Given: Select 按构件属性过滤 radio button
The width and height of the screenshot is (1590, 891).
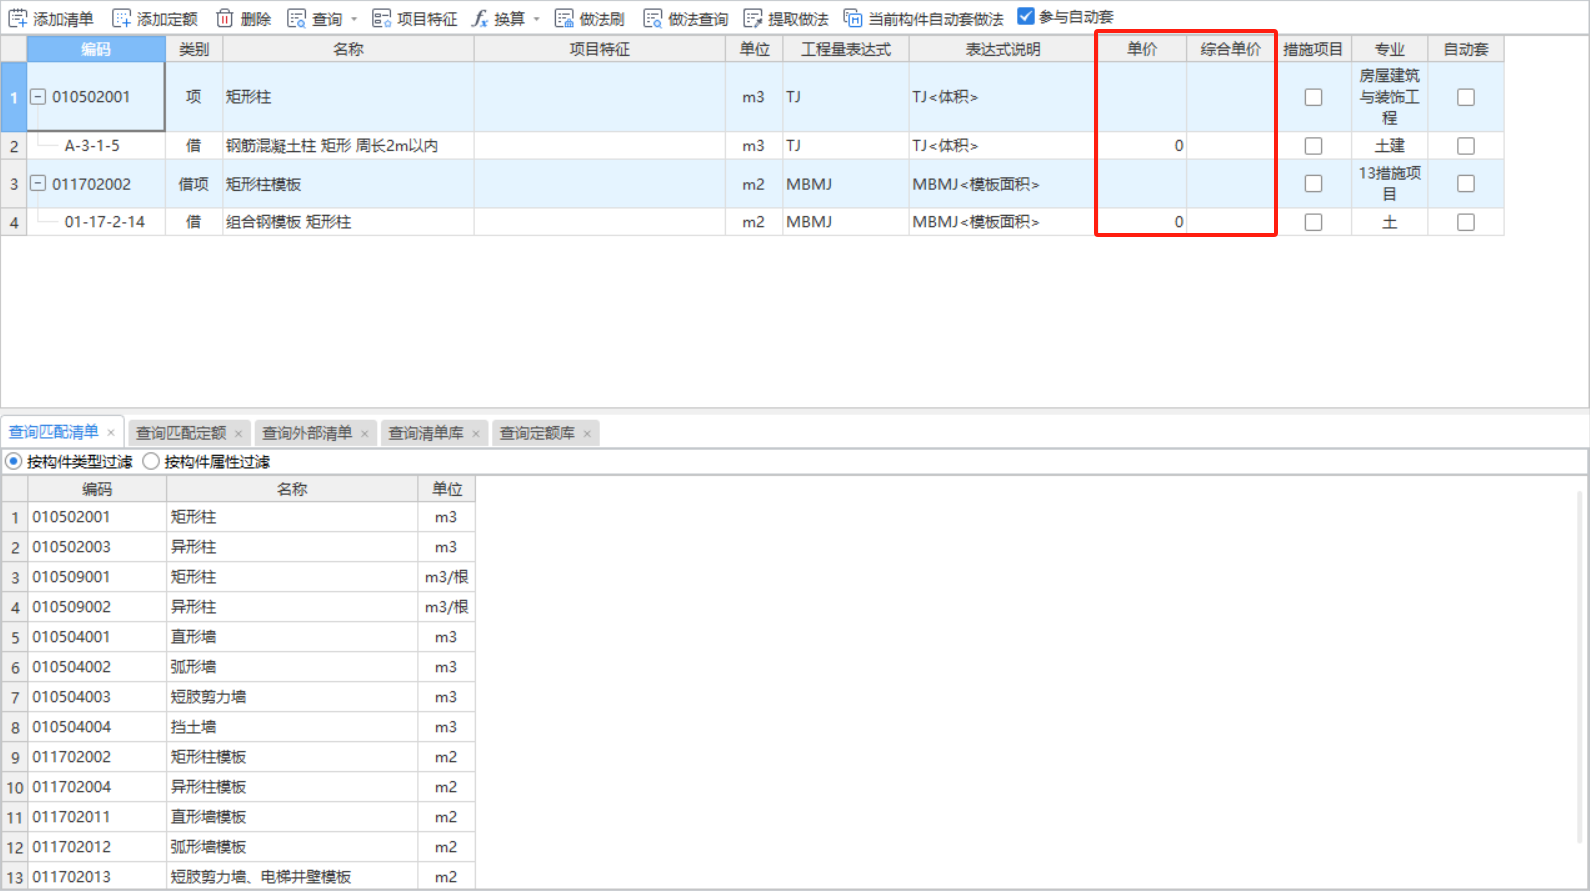Looking at the screenshot, I should point(151,461).
